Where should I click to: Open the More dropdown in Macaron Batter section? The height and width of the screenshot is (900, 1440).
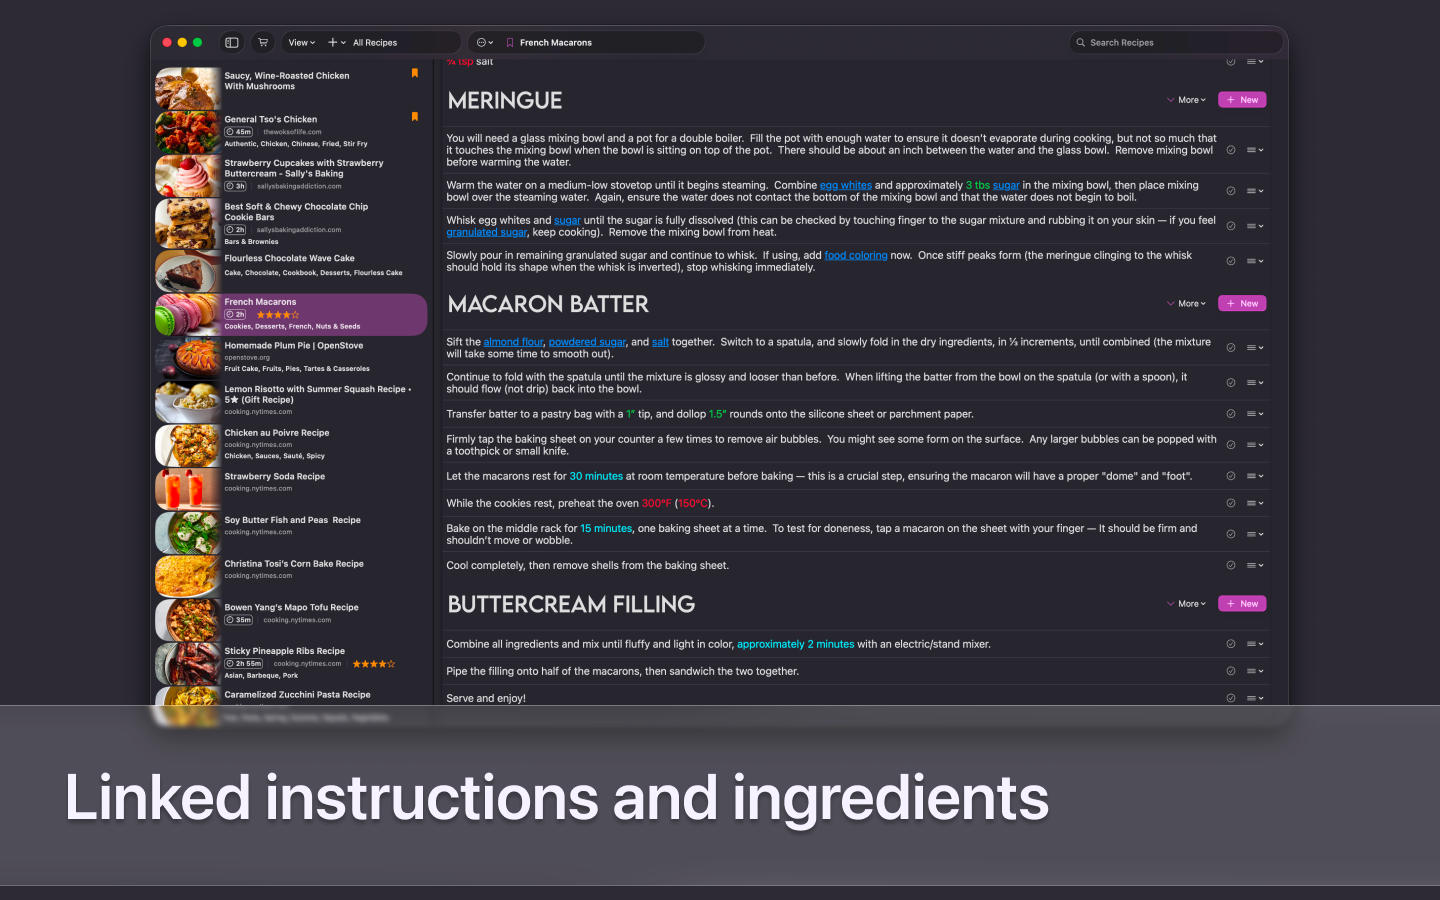tap(1192, 303)
